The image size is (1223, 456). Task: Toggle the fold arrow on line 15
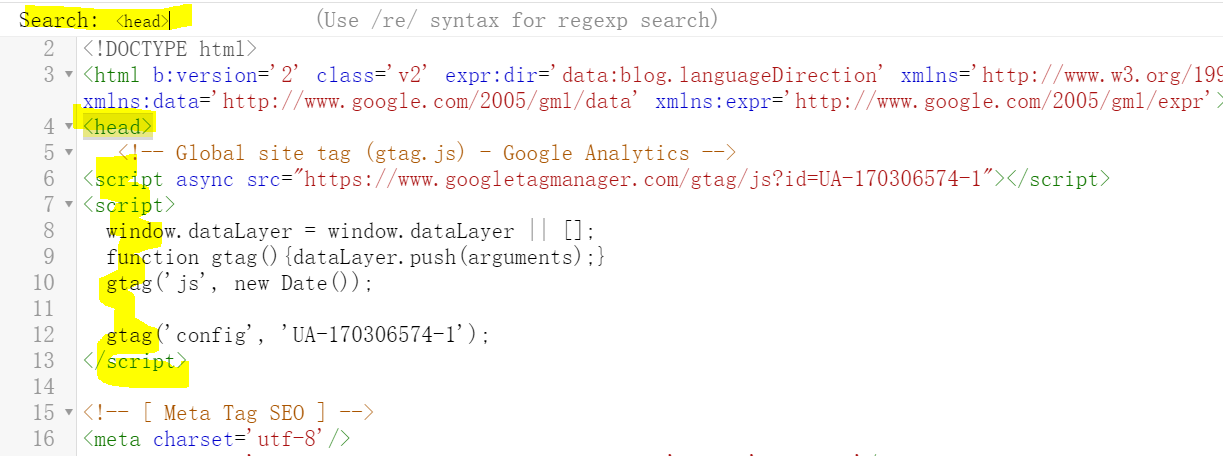[69, 412]
